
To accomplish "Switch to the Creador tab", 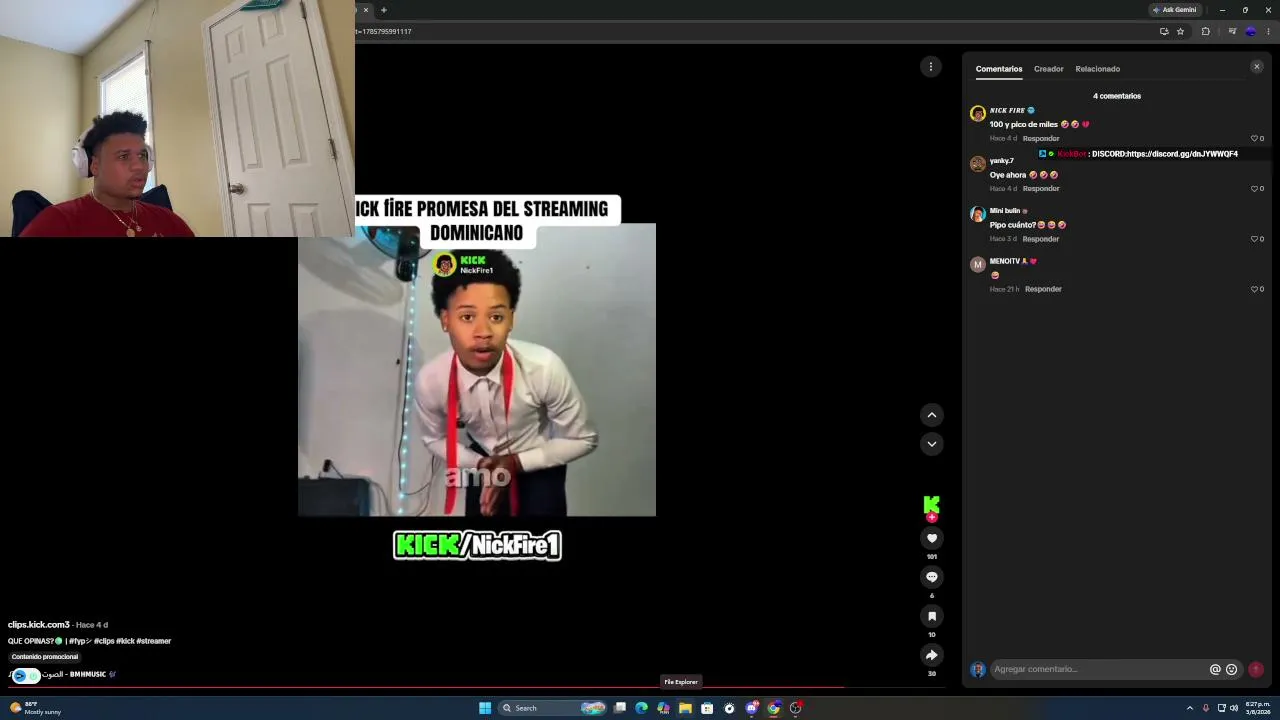I will (1049, 69).
